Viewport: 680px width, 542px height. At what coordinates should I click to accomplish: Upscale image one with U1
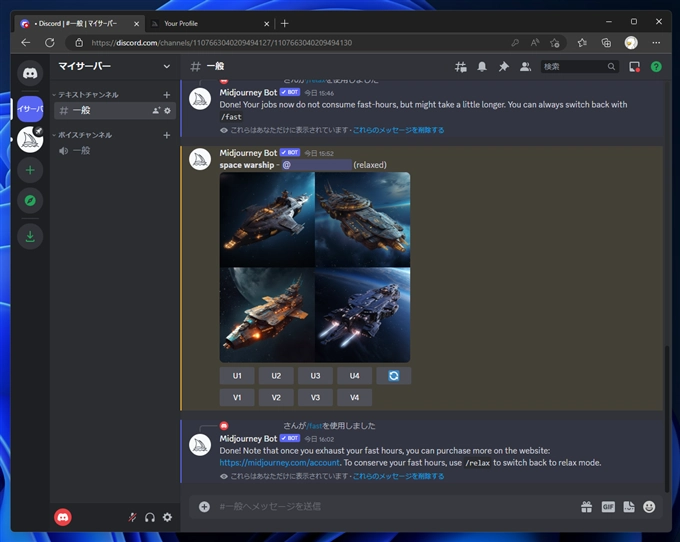237,375
